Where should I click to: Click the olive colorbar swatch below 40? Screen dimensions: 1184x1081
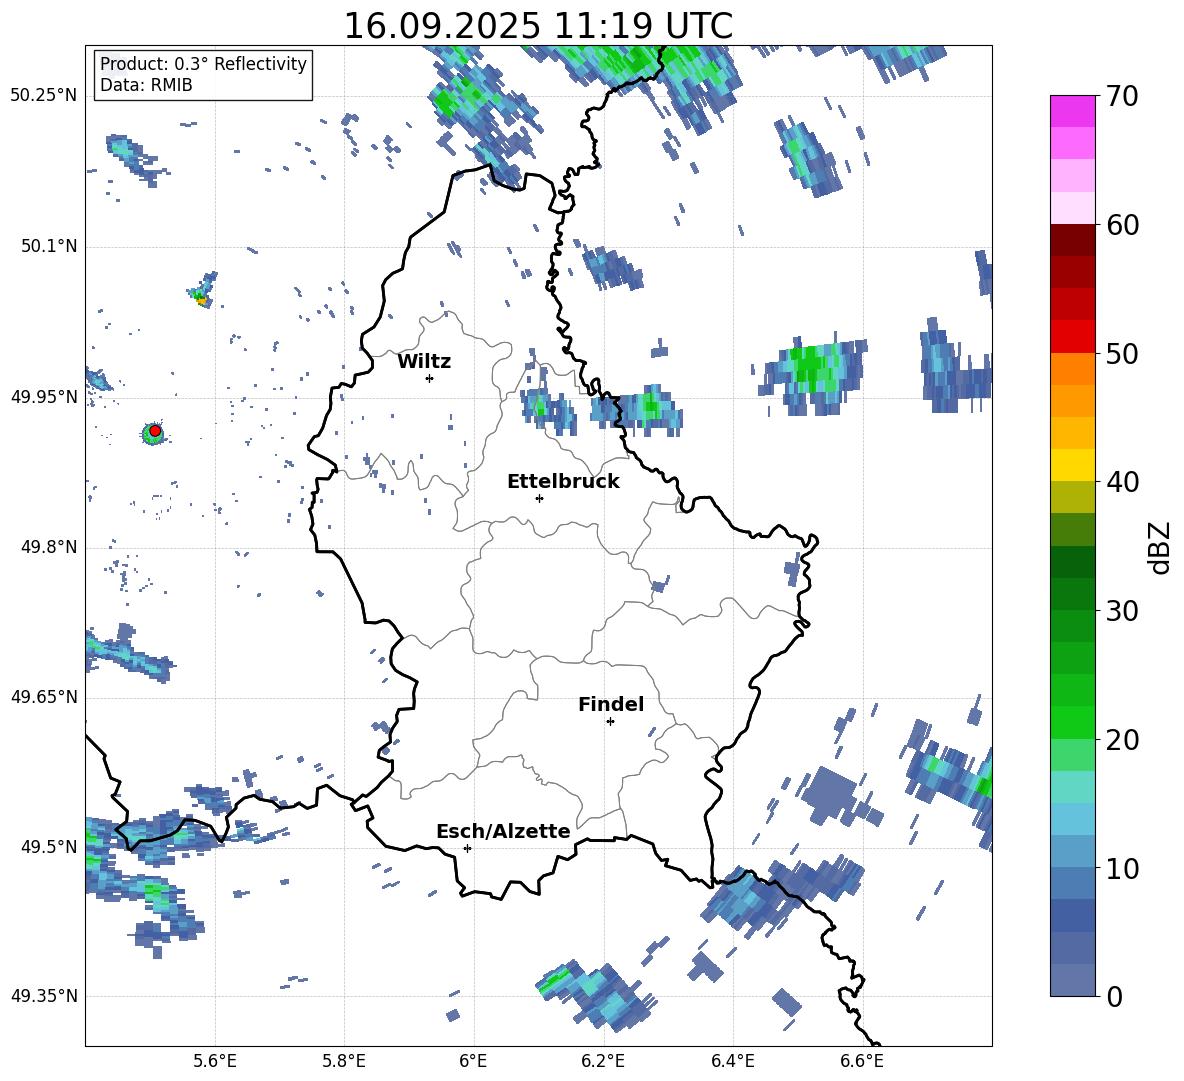1072,497
